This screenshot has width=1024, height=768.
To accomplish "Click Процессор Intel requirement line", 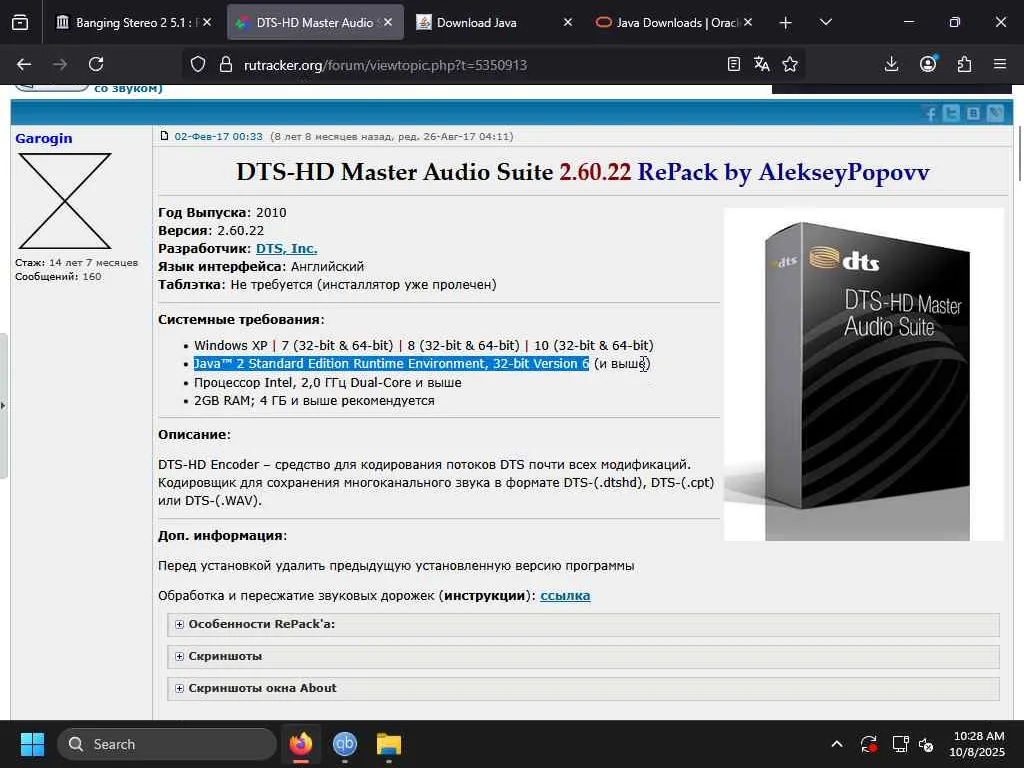I will [x=328, y=383].
